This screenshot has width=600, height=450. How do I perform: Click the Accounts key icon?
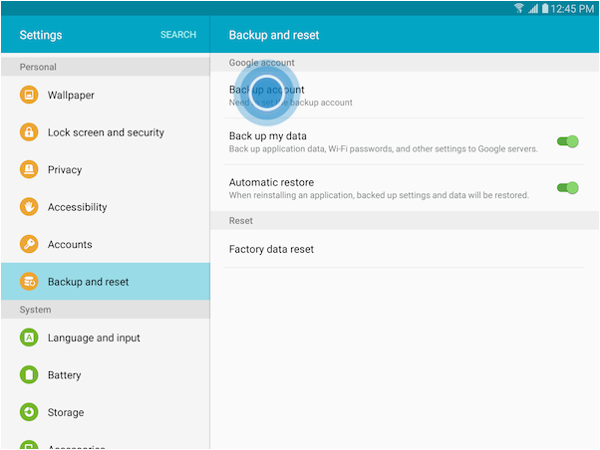tap(29, 244)
